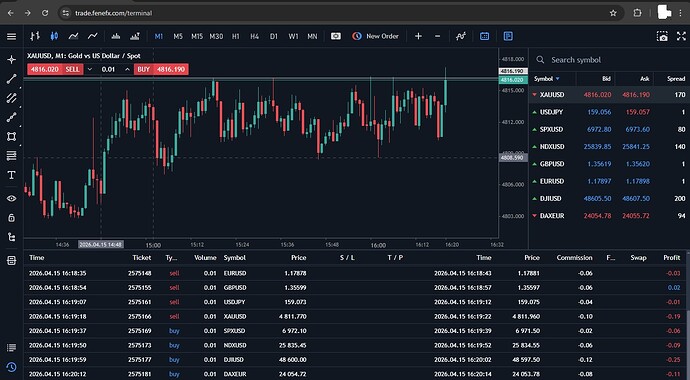Select the trend line drawing tool
The height and width of the screenshot is (380, 690).
11,79
